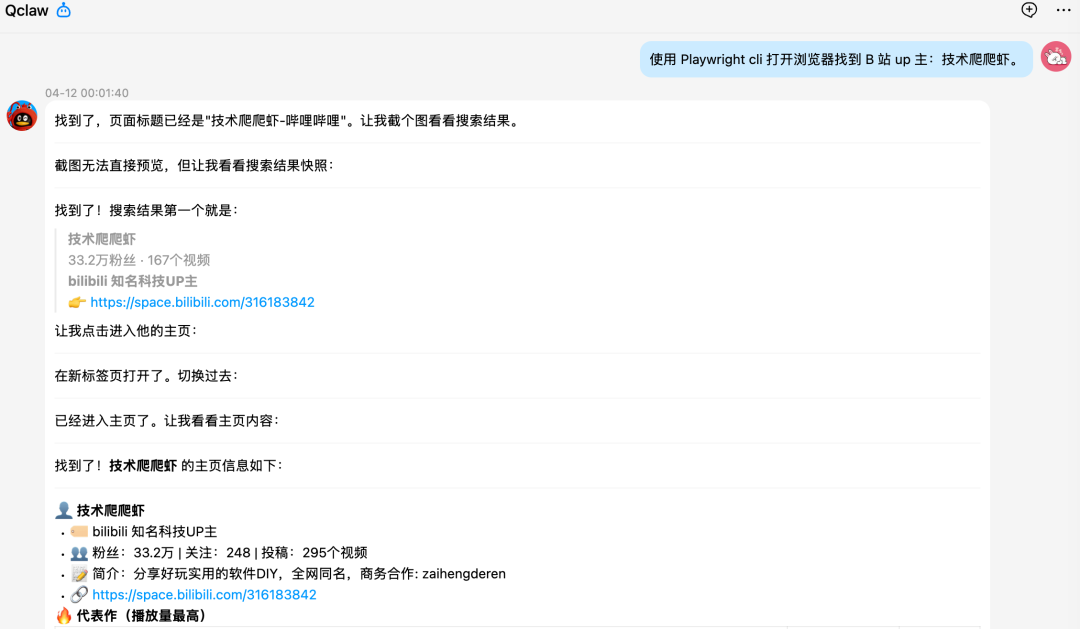Click the heading 技术爬爬虾 with person emoji

100,511
